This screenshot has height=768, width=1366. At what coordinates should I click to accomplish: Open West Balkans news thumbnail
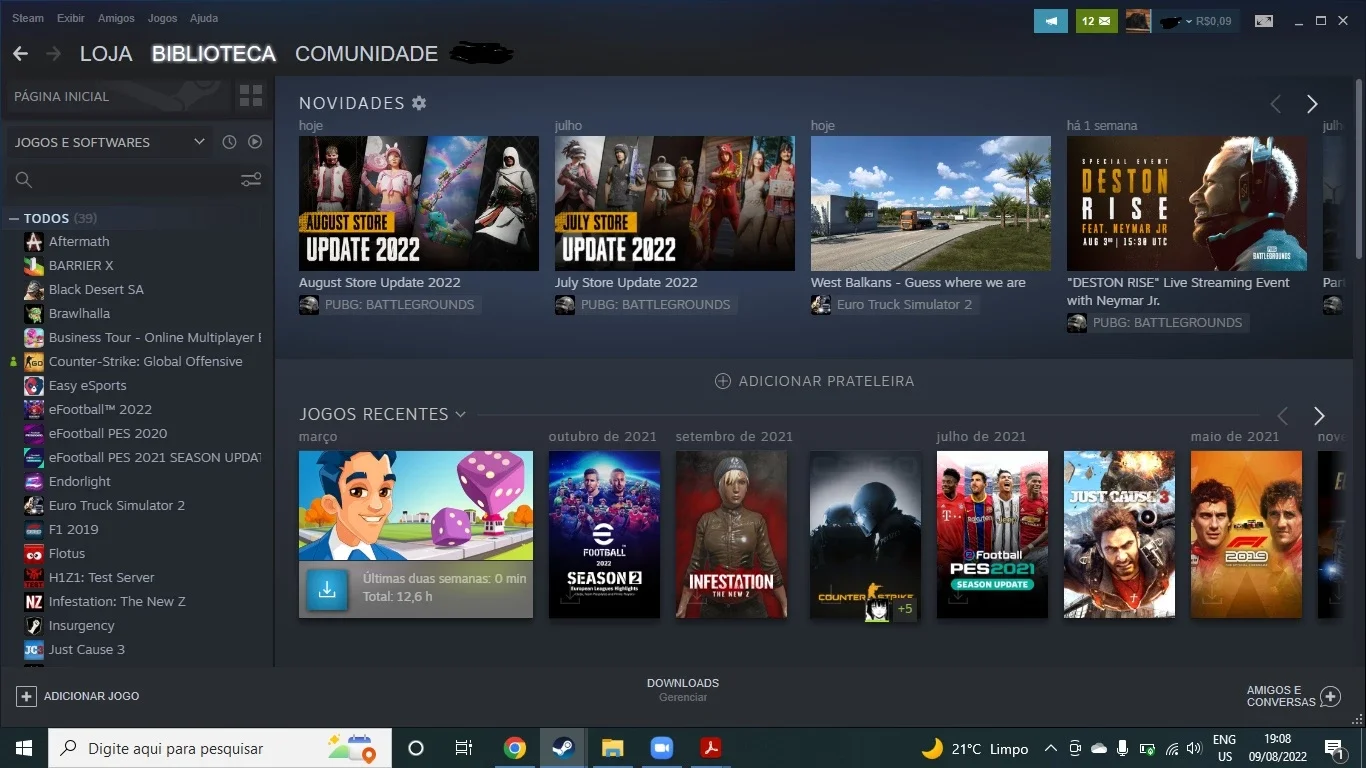[931, 203]
